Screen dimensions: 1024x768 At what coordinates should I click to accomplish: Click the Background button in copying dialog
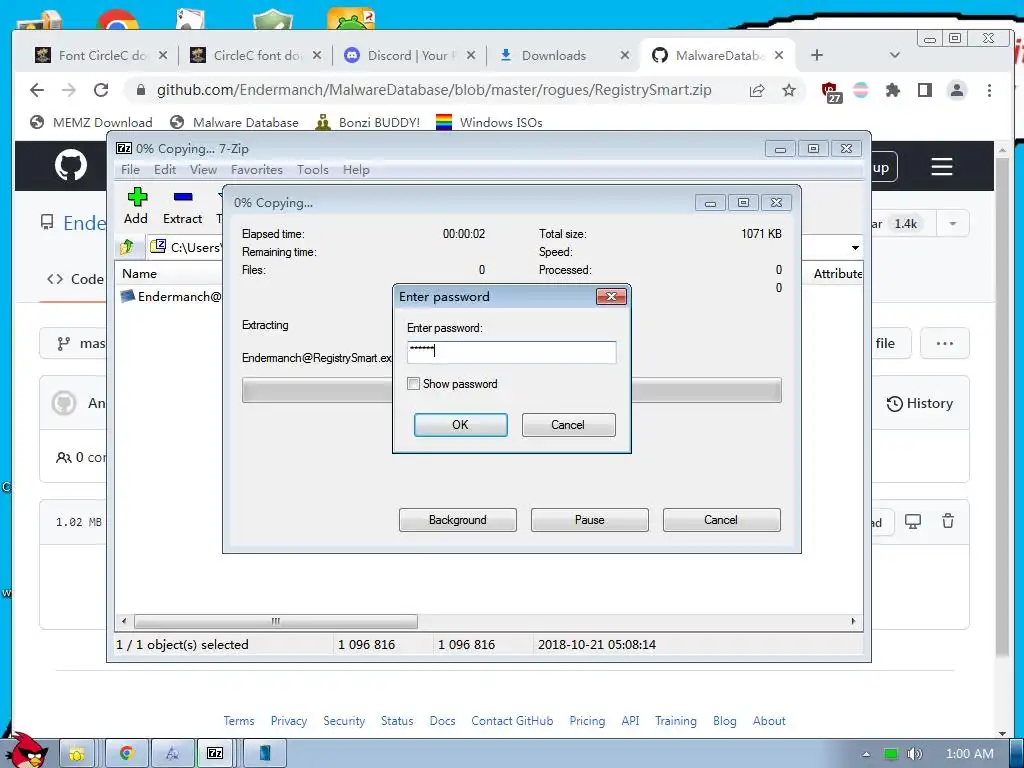[x=457, y=520]
